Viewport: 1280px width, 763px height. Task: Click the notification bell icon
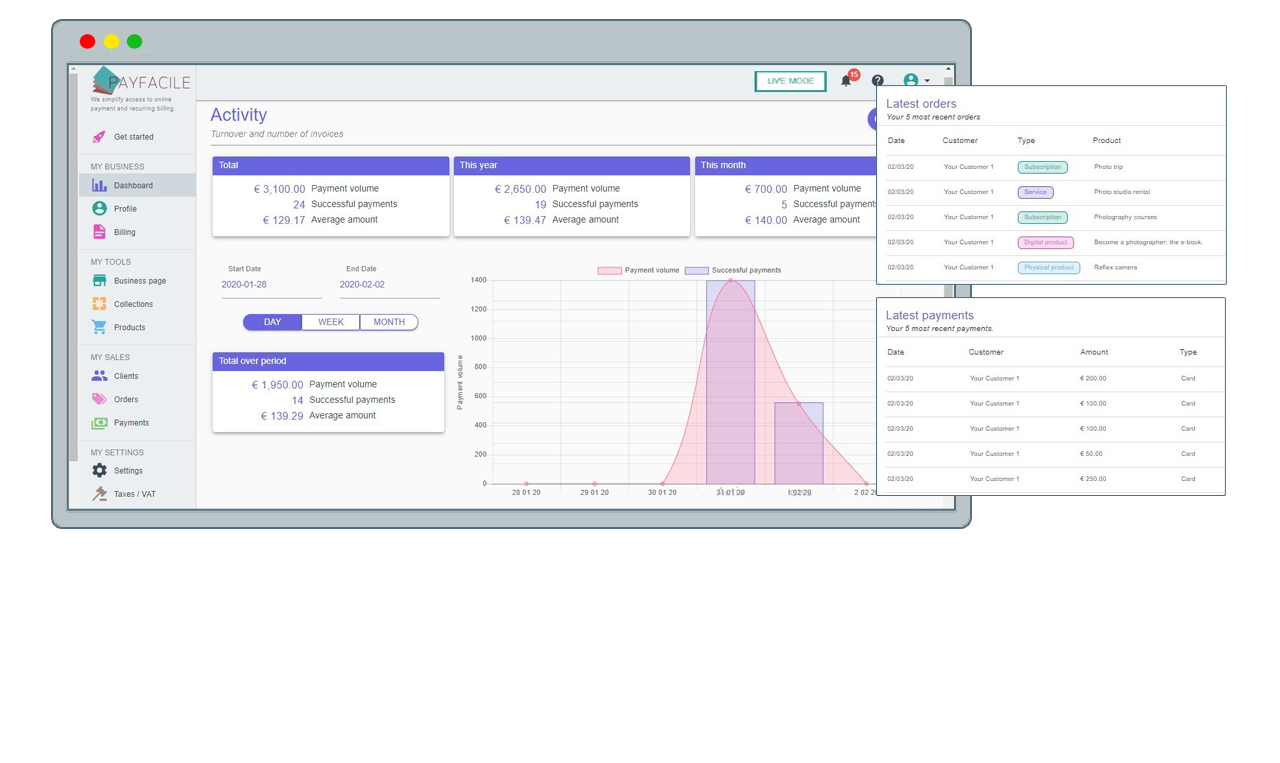point(846,81)
